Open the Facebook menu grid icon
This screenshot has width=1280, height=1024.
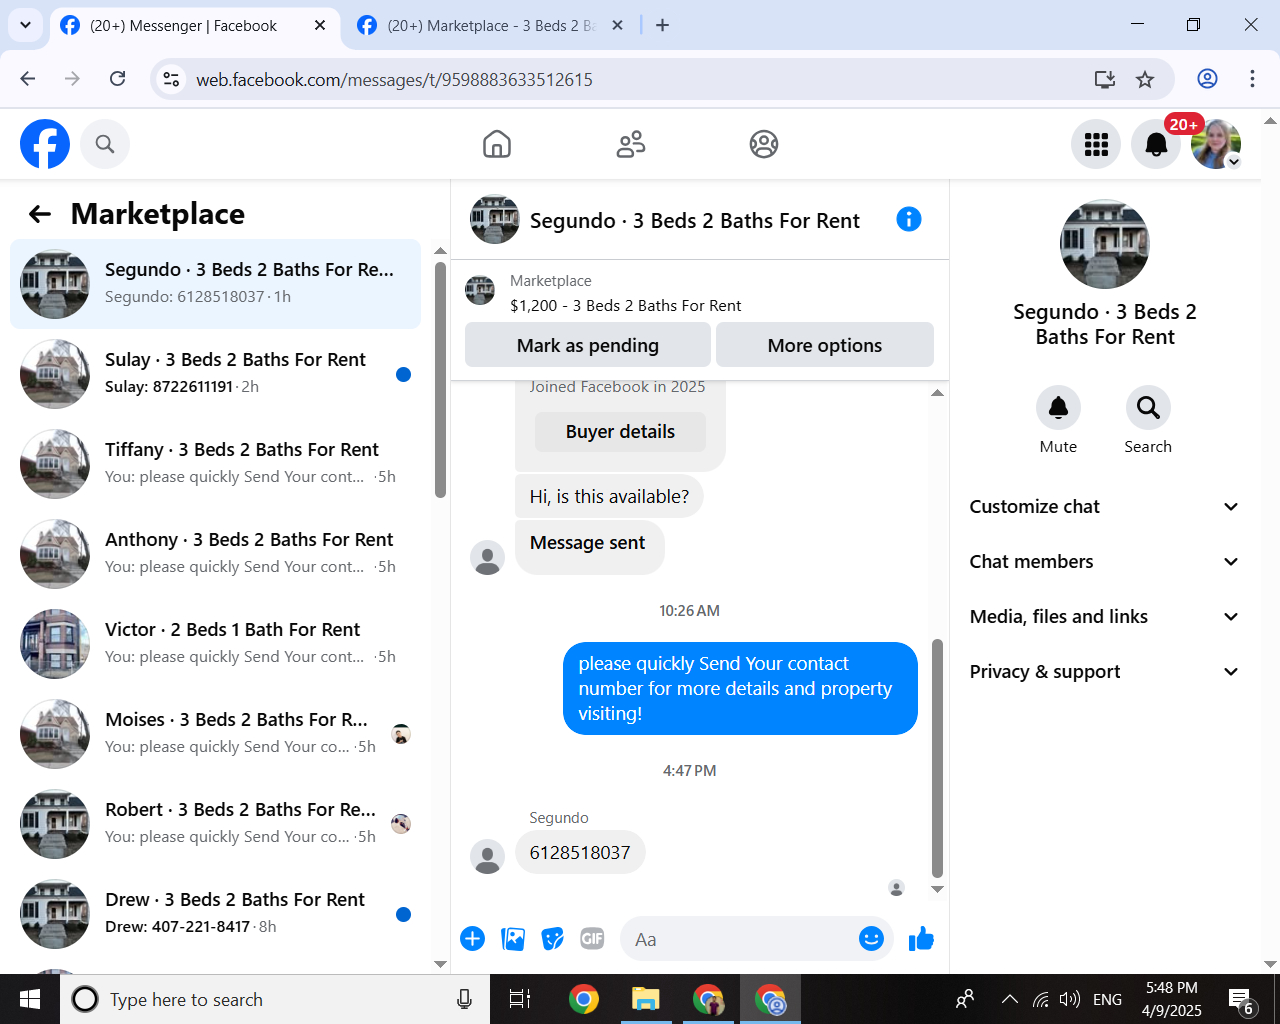tap(1096, 144)
